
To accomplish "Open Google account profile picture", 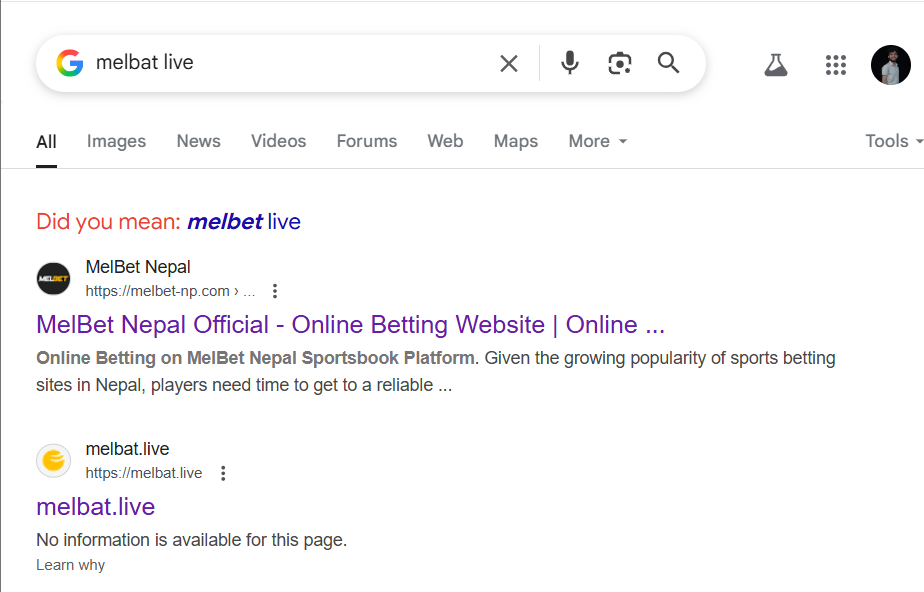I will tap(890, 65).
